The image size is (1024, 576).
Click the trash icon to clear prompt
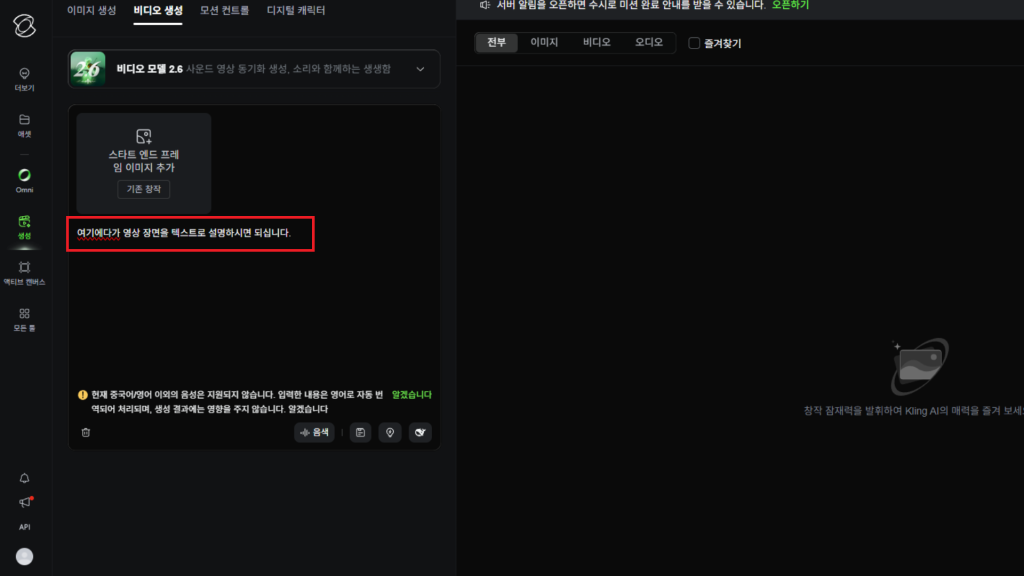pos(85,432)
